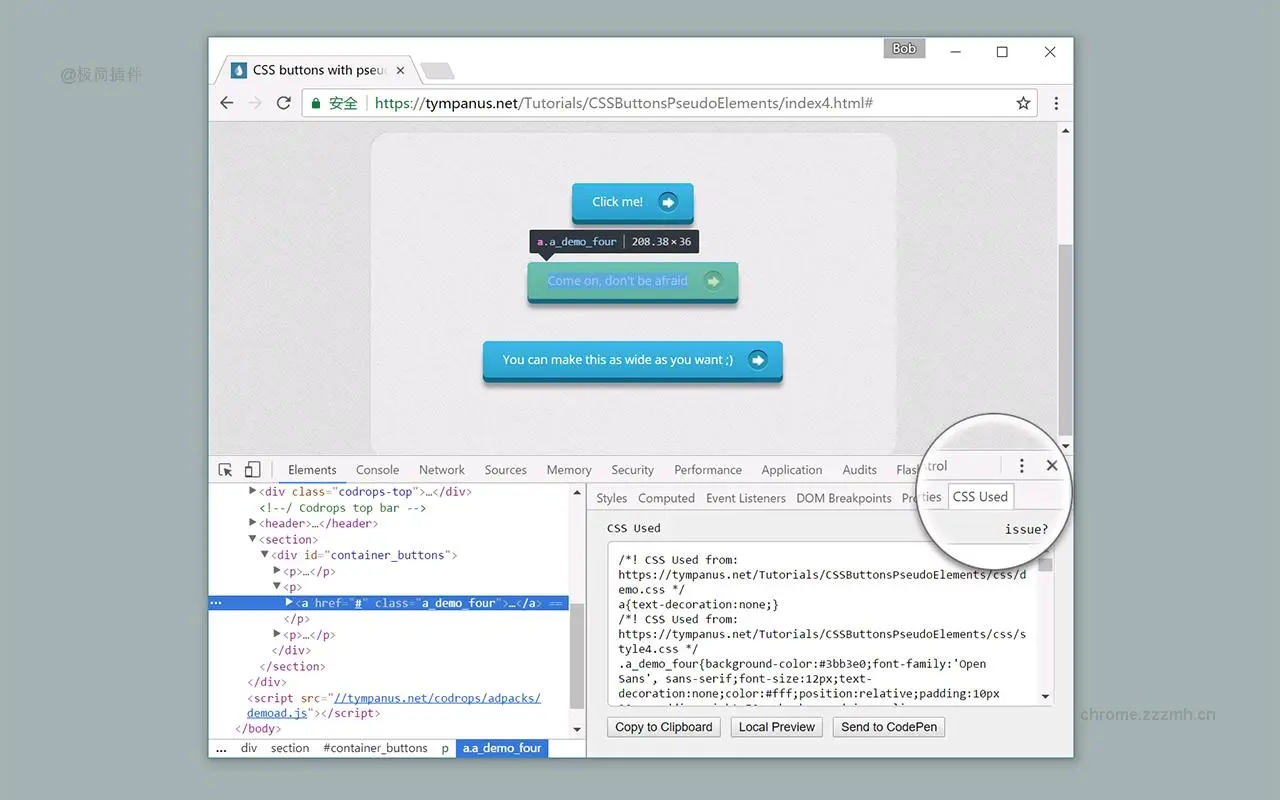This screenshot has height=800, width=1280.
Task: Select the CSS Used panel tab
Action: (980, 496)
